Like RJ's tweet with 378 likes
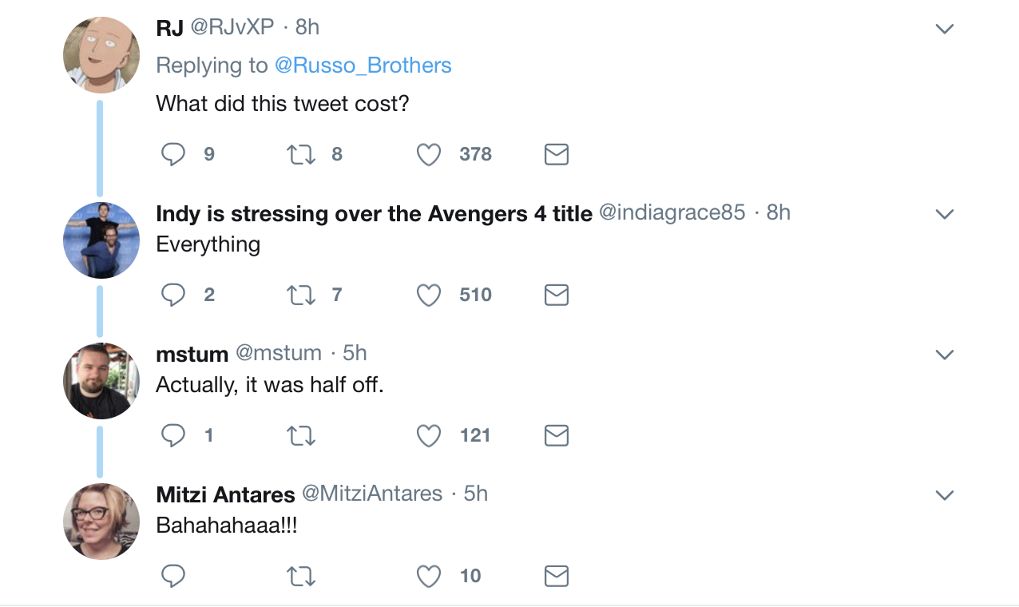This screenshot has width=1019, height=607. click(x=429, y=154)
